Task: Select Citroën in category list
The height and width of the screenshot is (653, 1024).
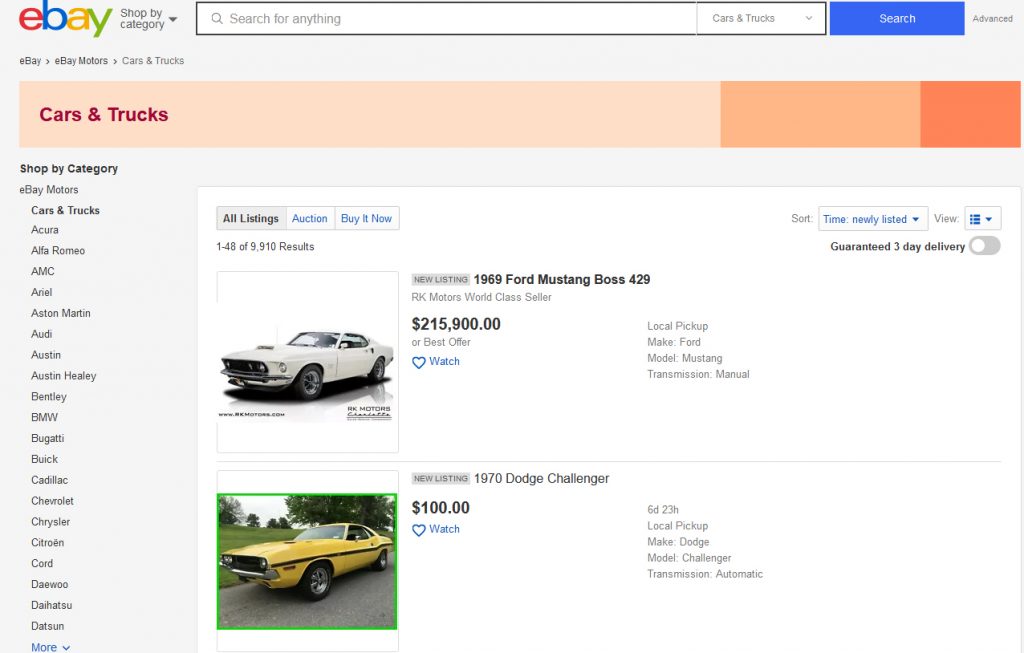Action: click(48, 543)
